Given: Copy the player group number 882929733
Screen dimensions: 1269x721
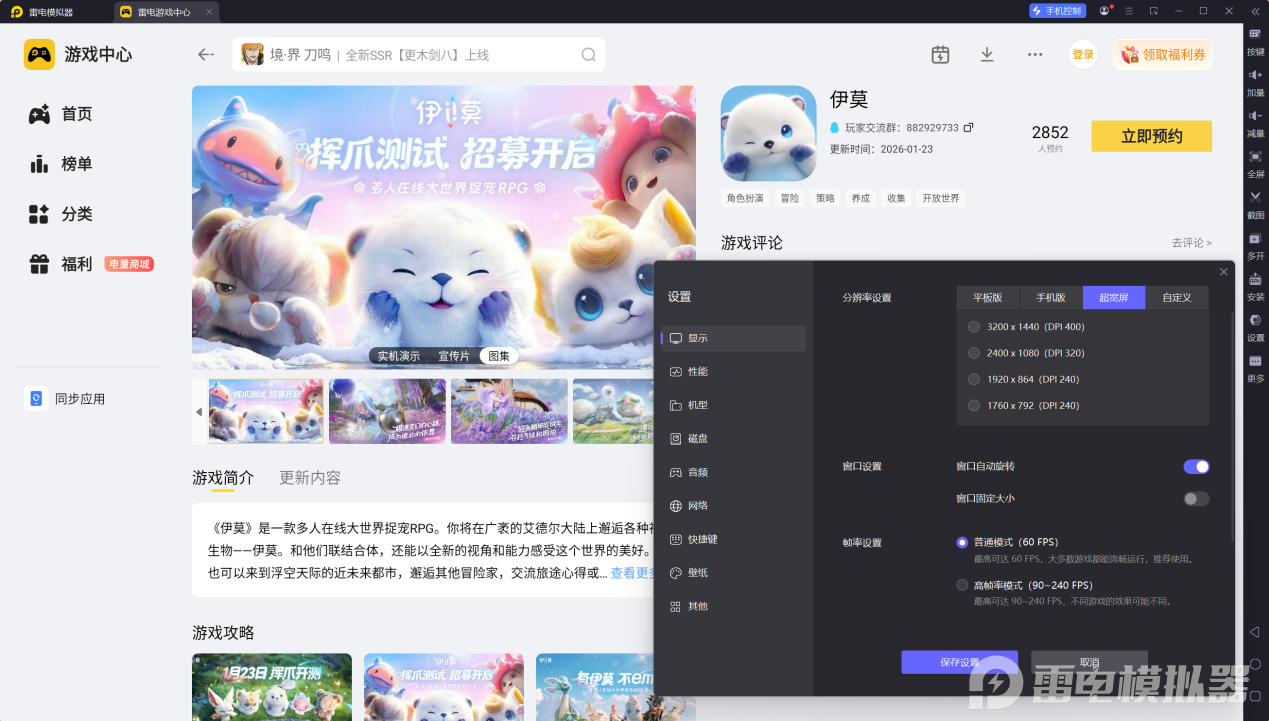Looking at the screenshot, I should (x=968, y=128).
